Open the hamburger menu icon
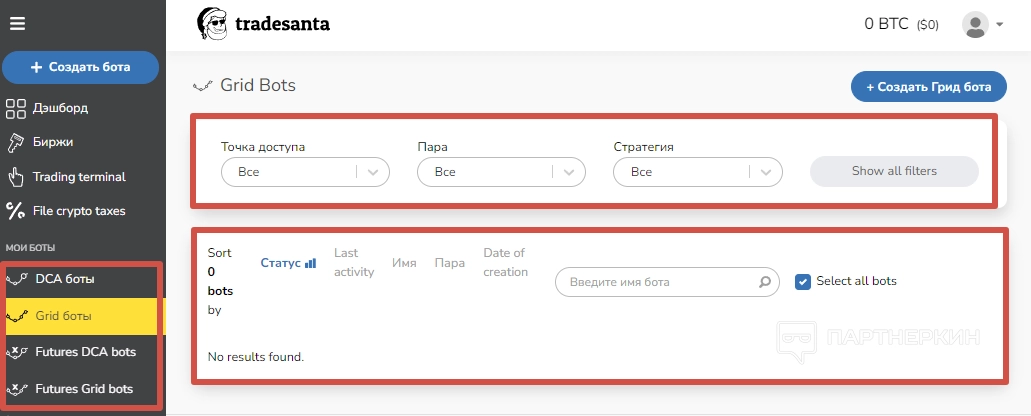The image size is (1031, 416). 17,24
